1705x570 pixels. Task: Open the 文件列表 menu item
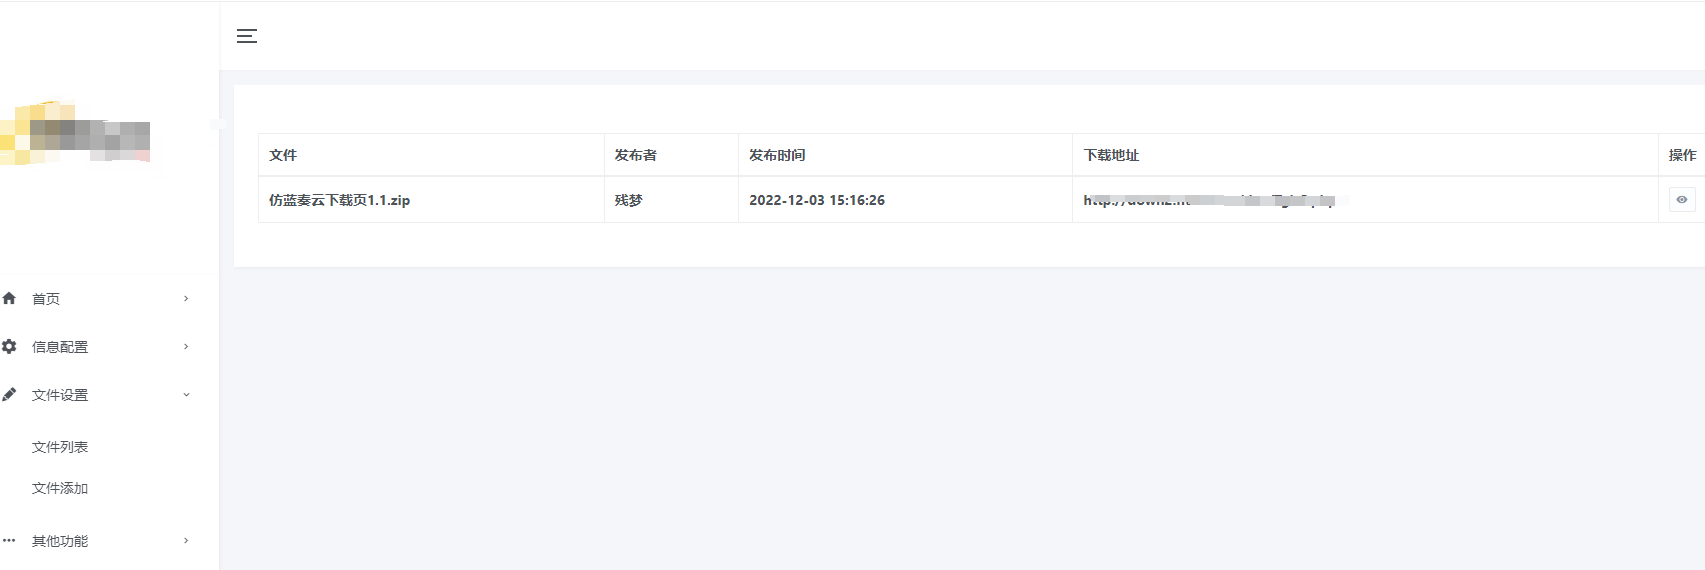60,447
